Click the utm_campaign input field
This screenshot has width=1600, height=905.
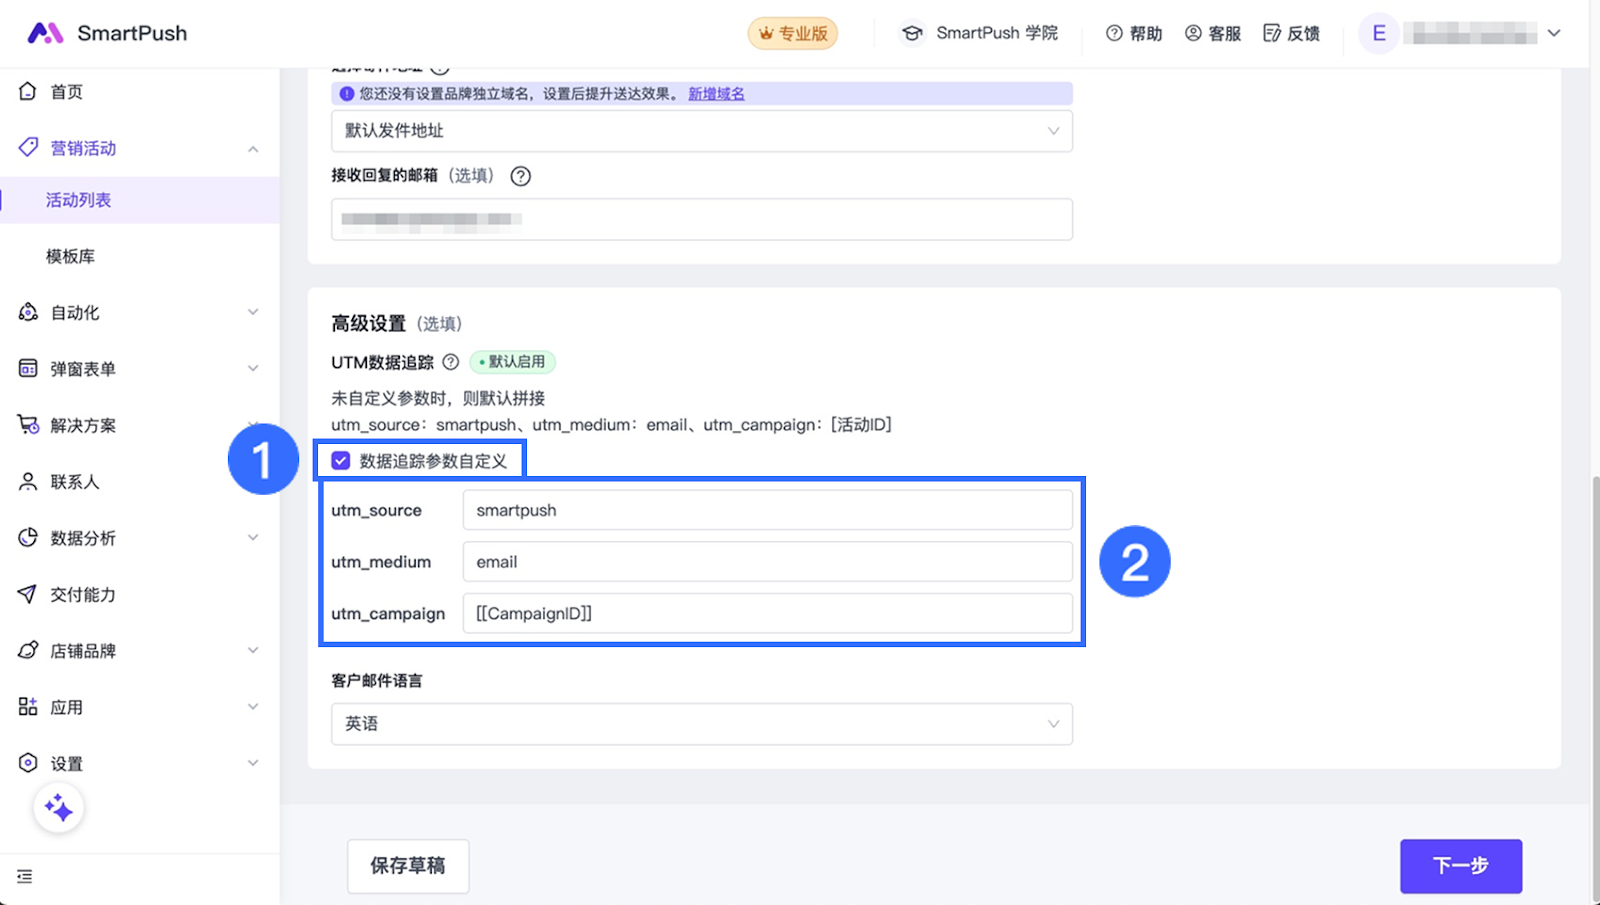(767, 614)
